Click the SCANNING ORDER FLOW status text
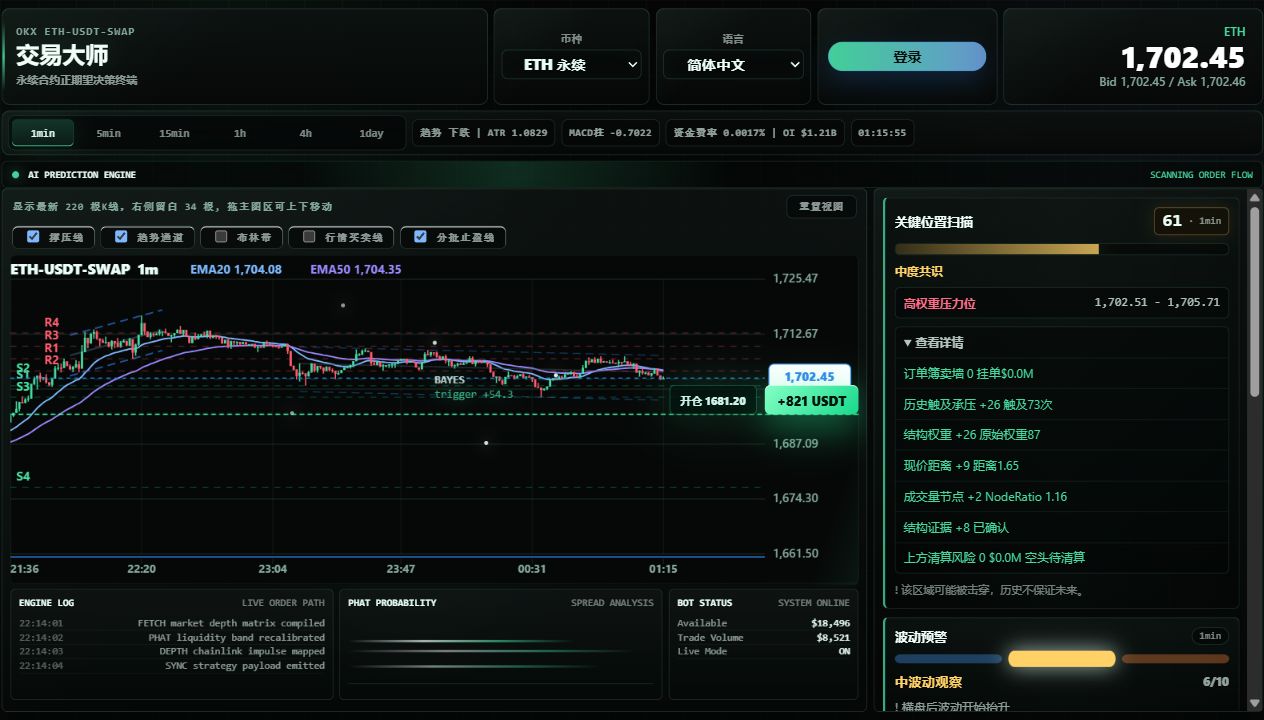1264x720 pixels. pyautogui.click(x=1201, y=175)
